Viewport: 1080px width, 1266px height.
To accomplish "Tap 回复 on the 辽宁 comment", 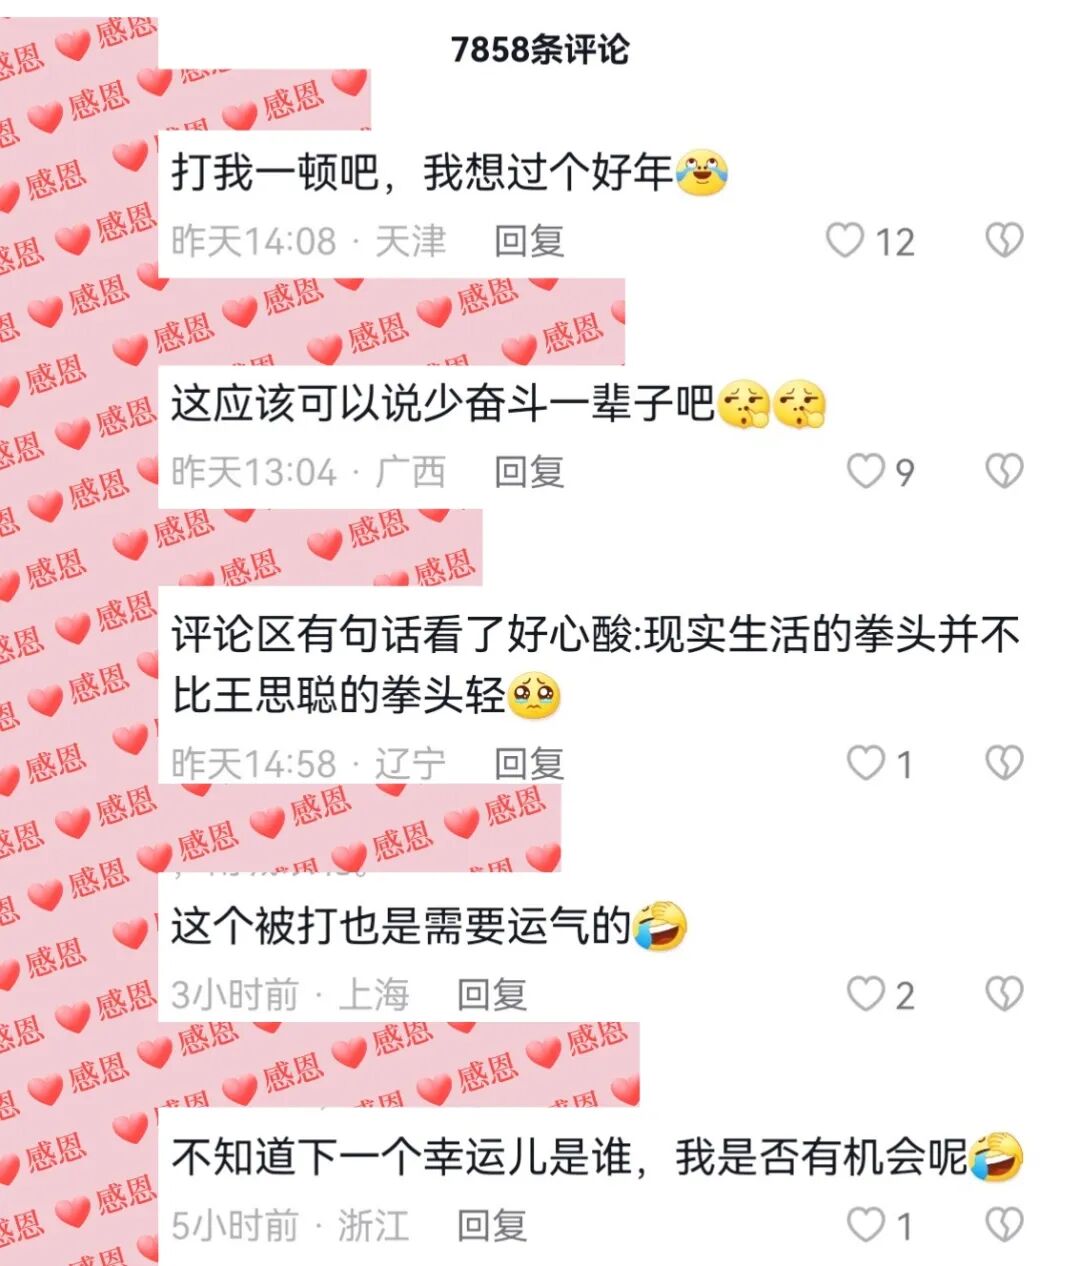I will click(x=529, y=764).
